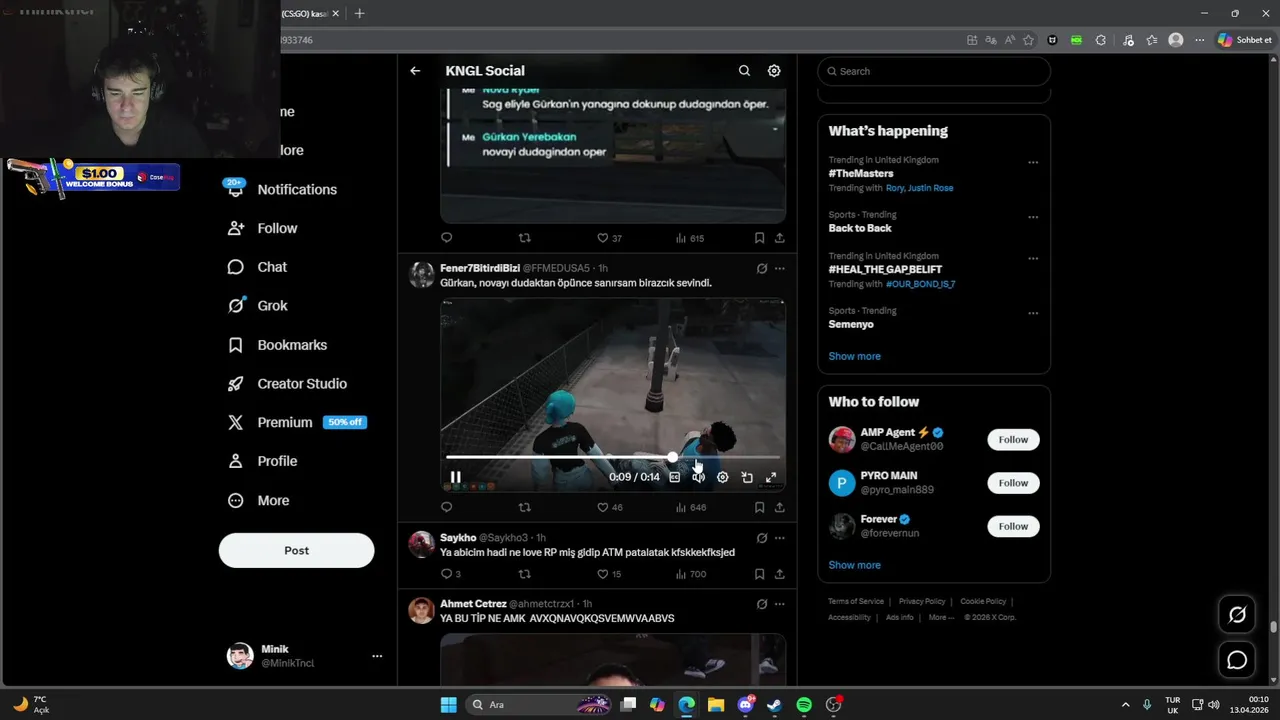Share Fener7BitirdiBizi's post
1280x720 pixels.
(779, 507)
